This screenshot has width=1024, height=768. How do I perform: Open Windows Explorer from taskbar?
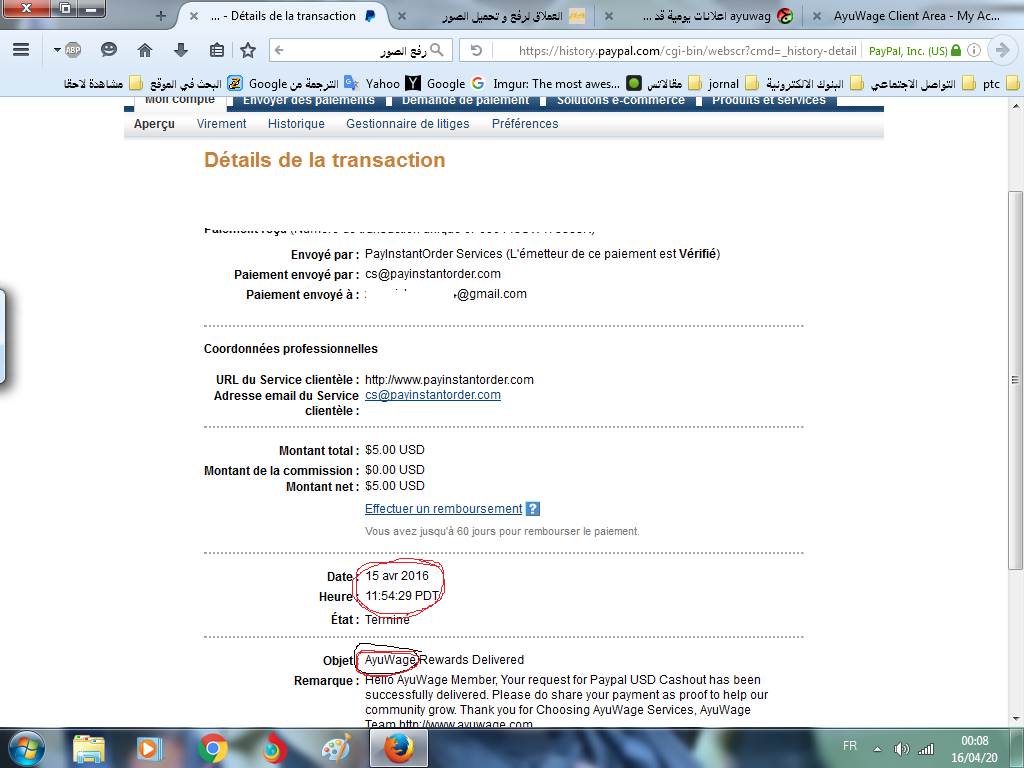click(89, 748)
